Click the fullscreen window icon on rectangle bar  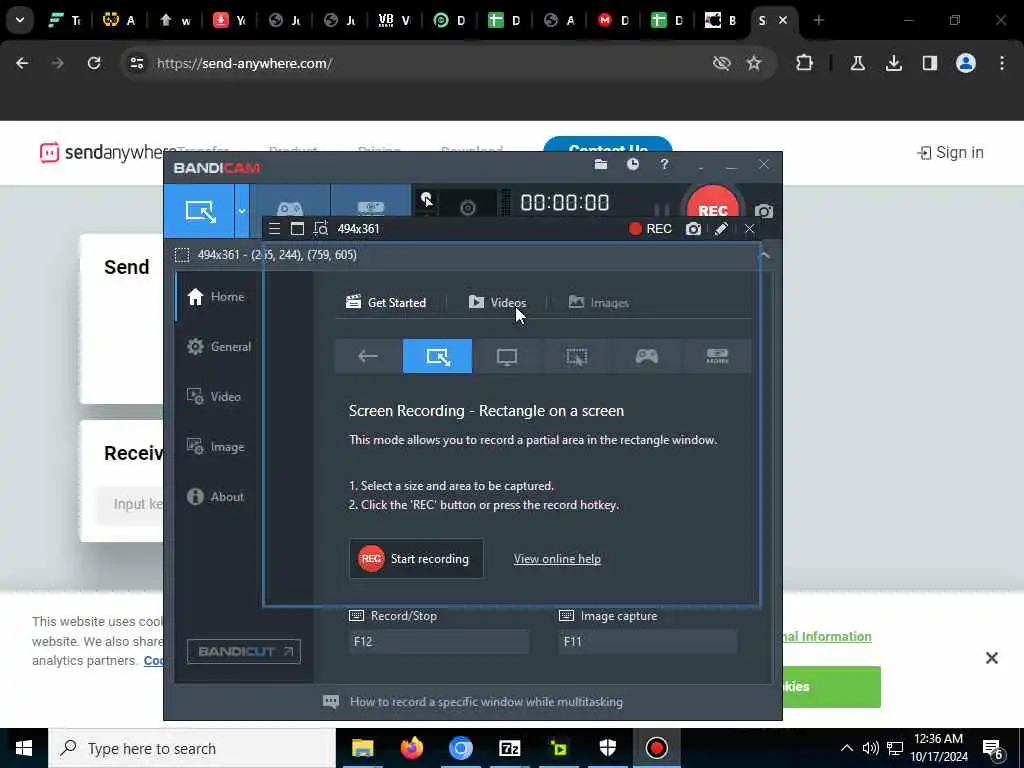[297, 229]
